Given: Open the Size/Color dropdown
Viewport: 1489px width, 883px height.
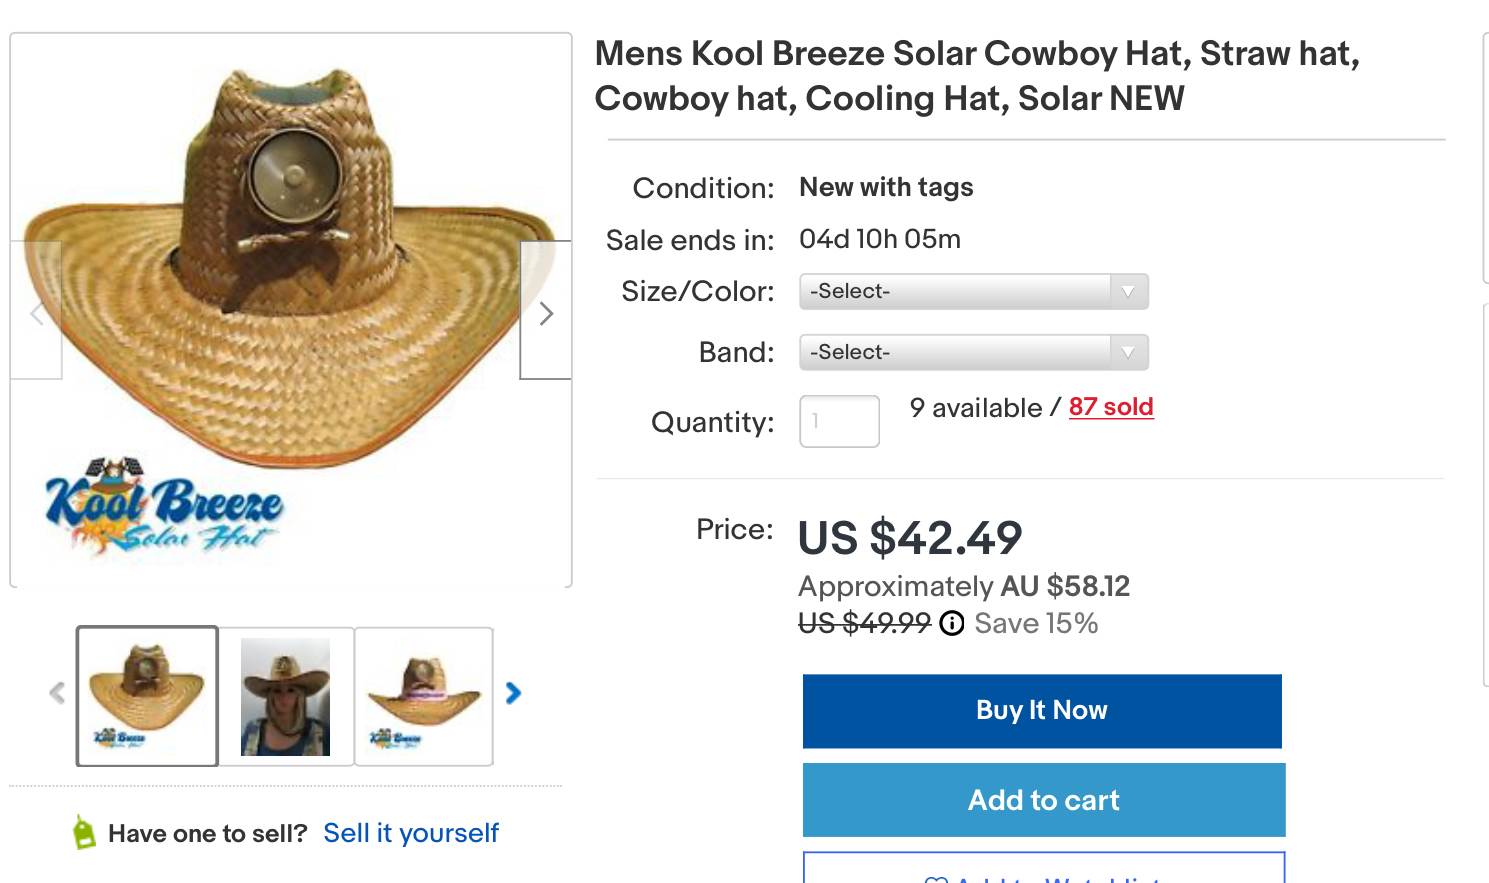Looking at the screenshot, I should pyautogui.click(x=973, y=291).
